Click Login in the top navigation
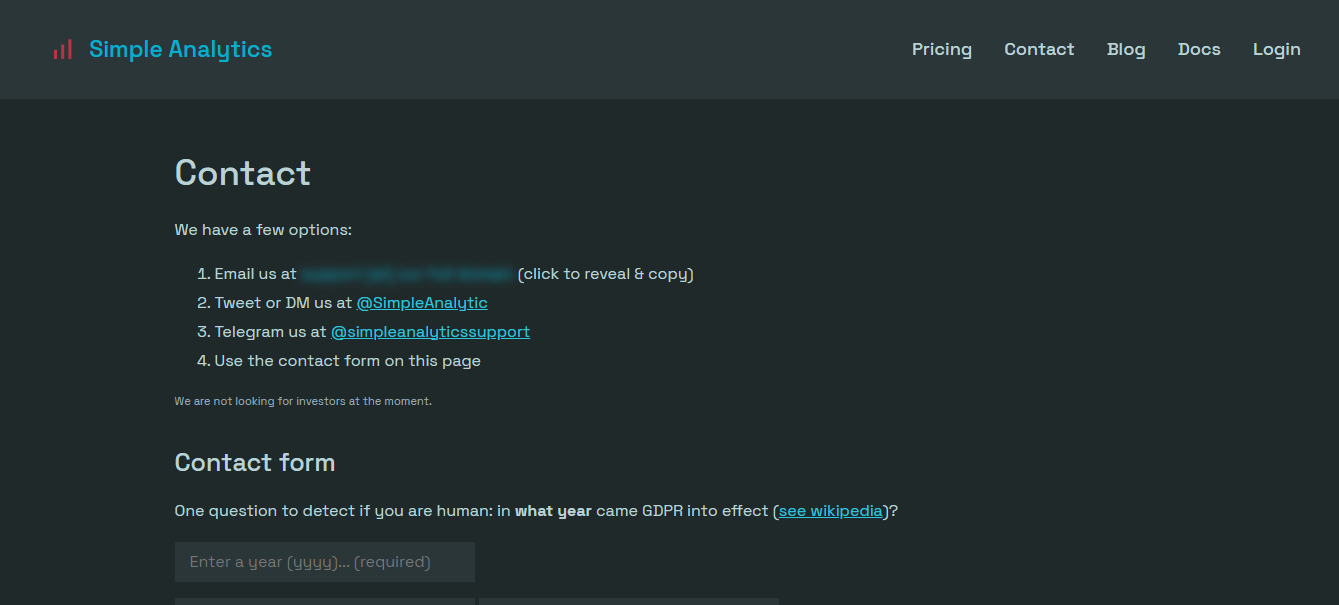Image resolution: width=1339 pixels, height=605 pixels. 1276,49
